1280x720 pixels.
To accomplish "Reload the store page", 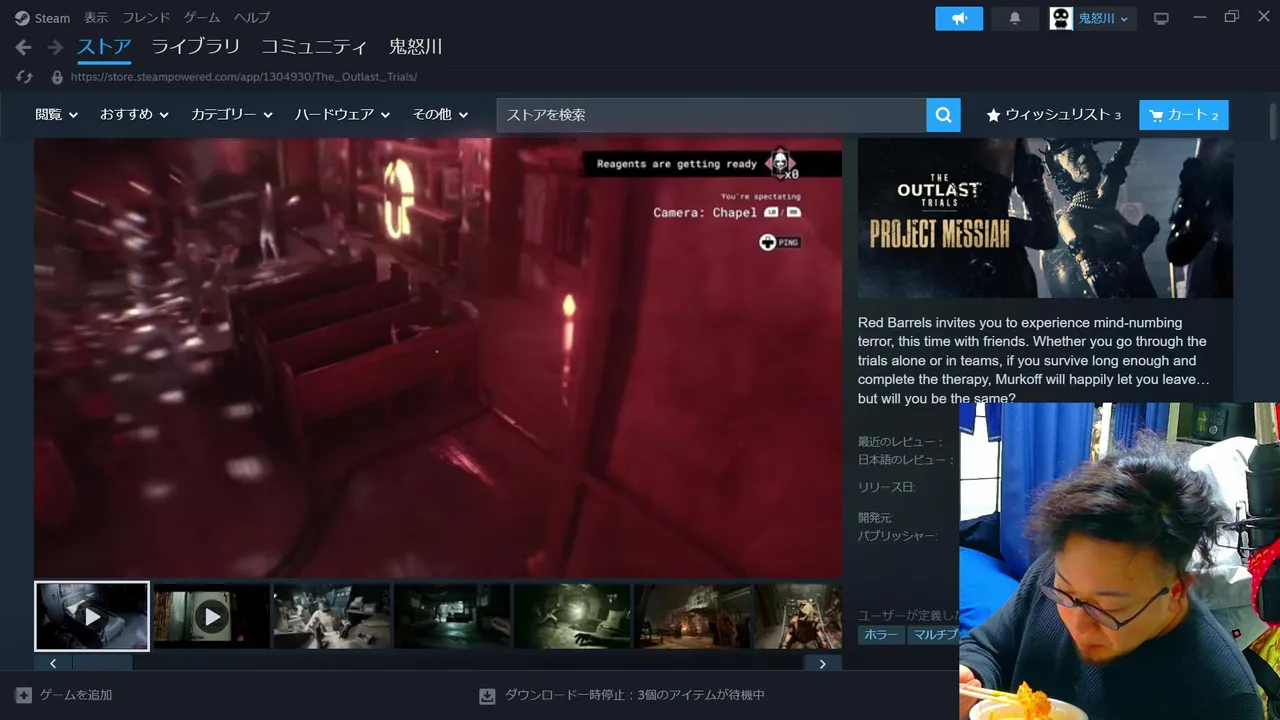I will 25,77.
